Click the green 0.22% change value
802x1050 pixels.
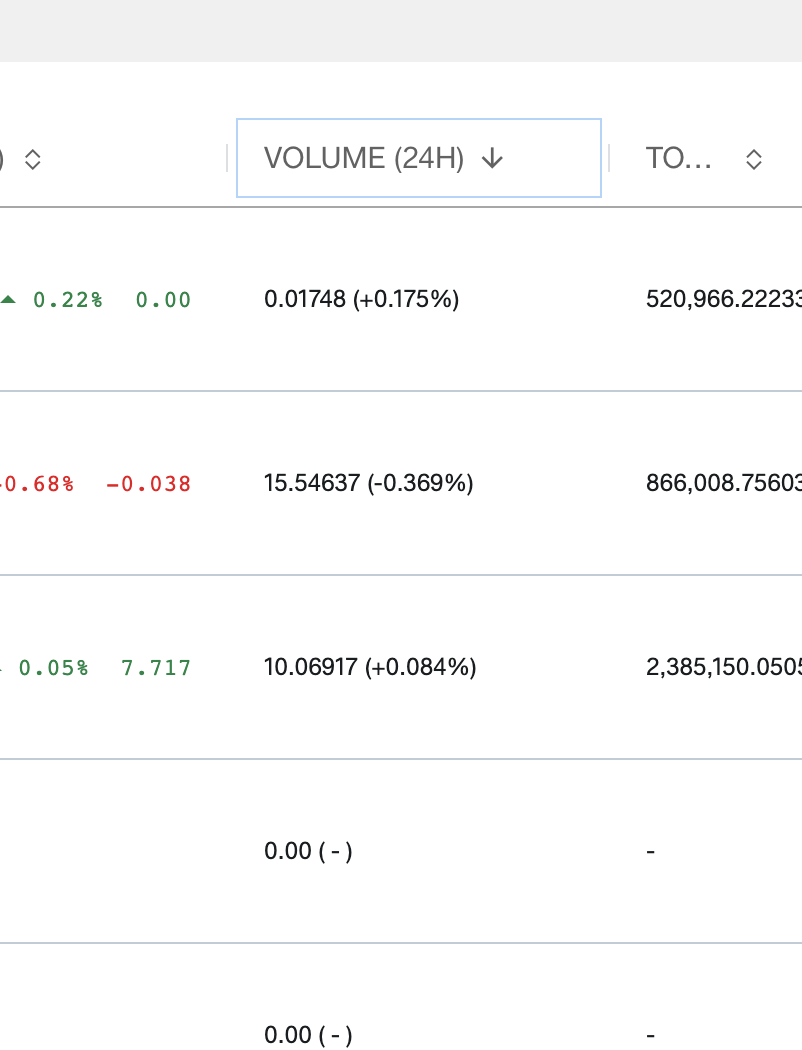[x=68, y=300]
